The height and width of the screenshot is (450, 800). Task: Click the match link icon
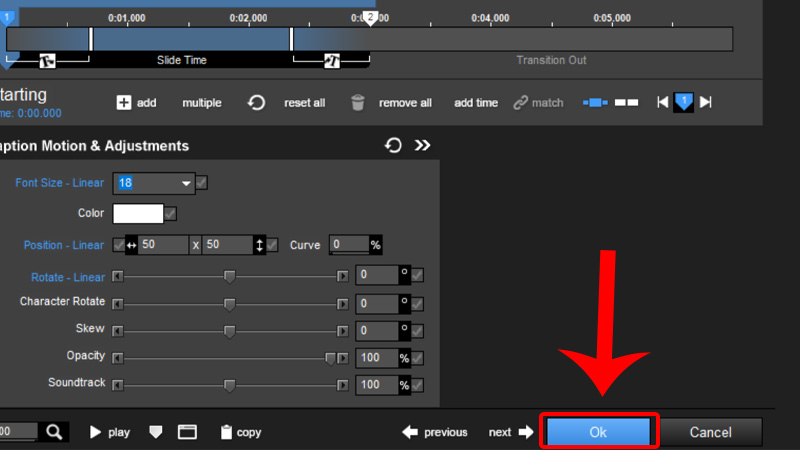coord(520,102)
